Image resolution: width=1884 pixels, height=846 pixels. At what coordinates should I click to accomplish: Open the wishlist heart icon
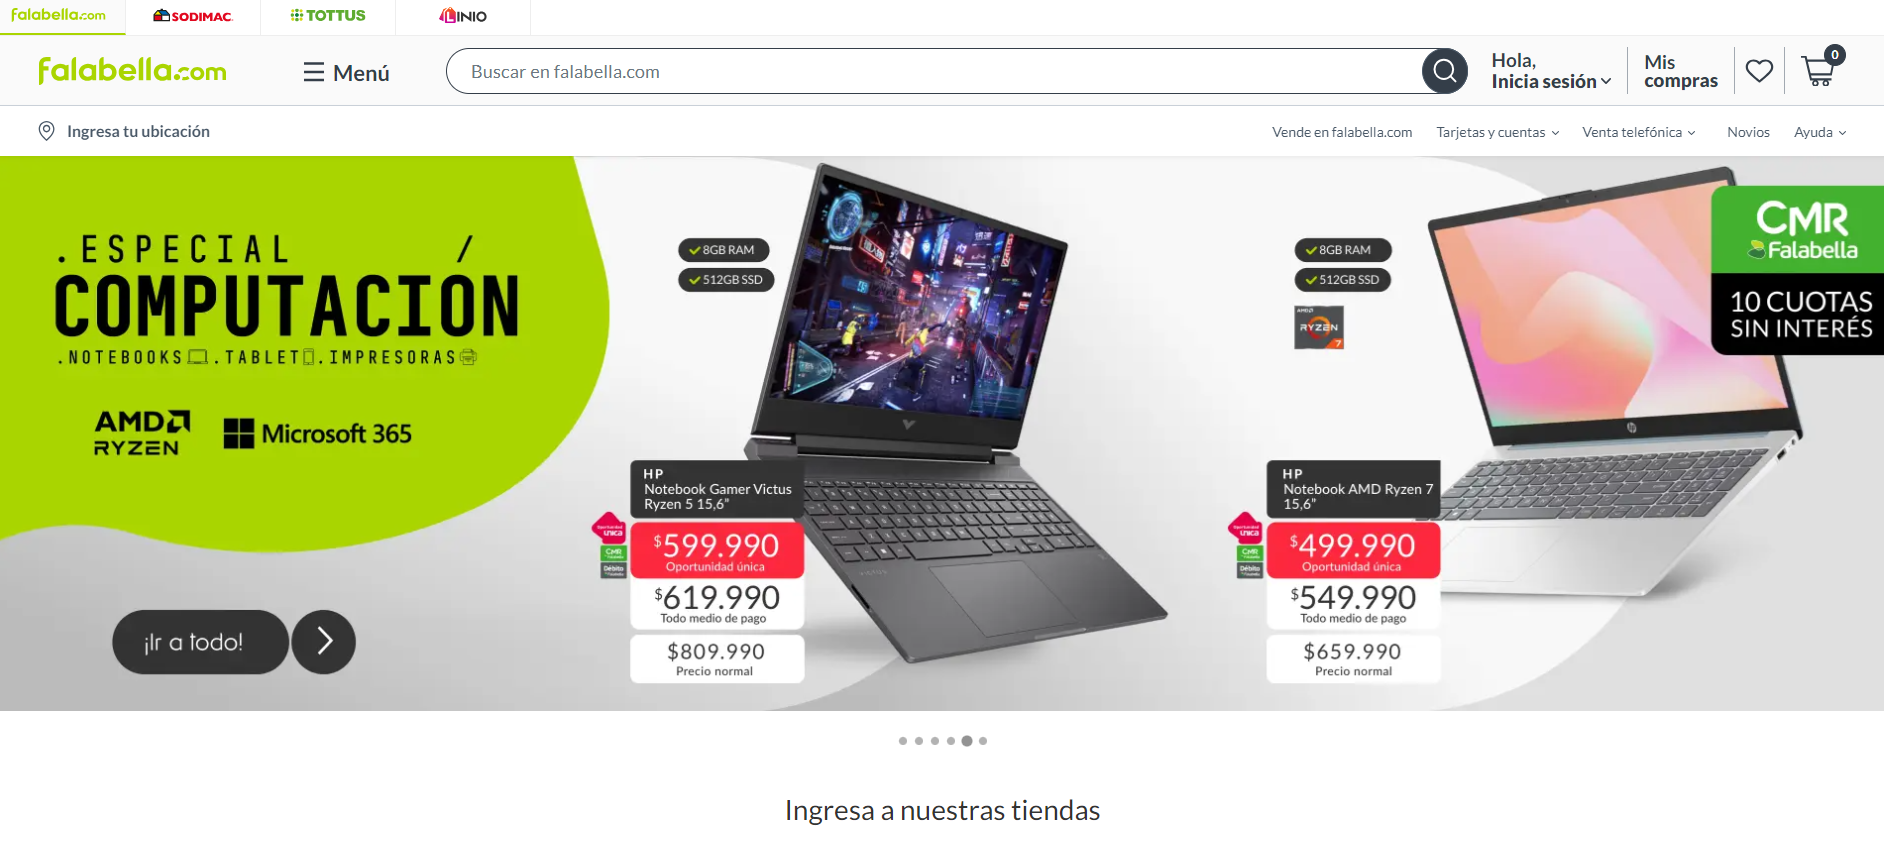(x=1759, y=71)
